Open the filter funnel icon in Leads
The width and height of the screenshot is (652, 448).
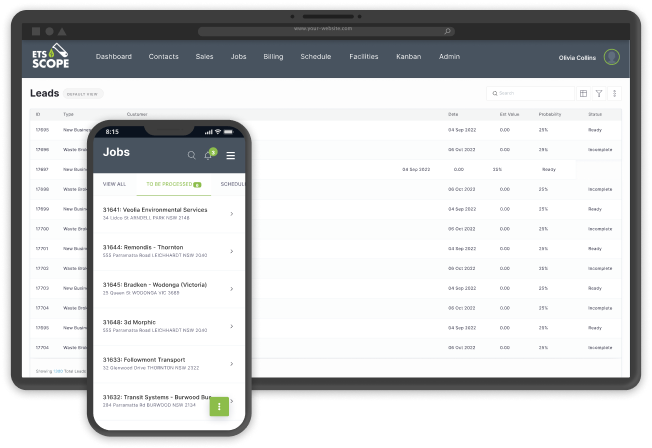click(x=599, y=94)
